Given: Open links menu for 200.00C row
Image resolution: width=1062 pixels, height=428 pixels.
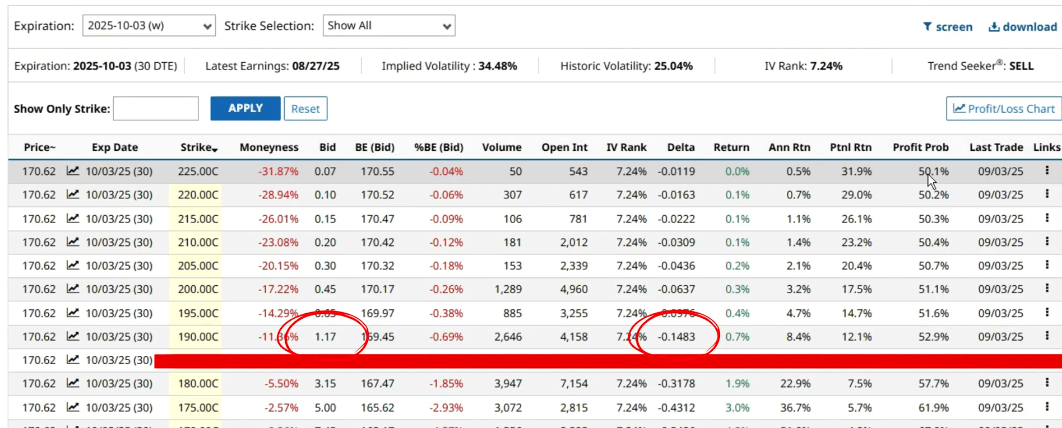Looking at the screenshot, I should coord(1047,288).
